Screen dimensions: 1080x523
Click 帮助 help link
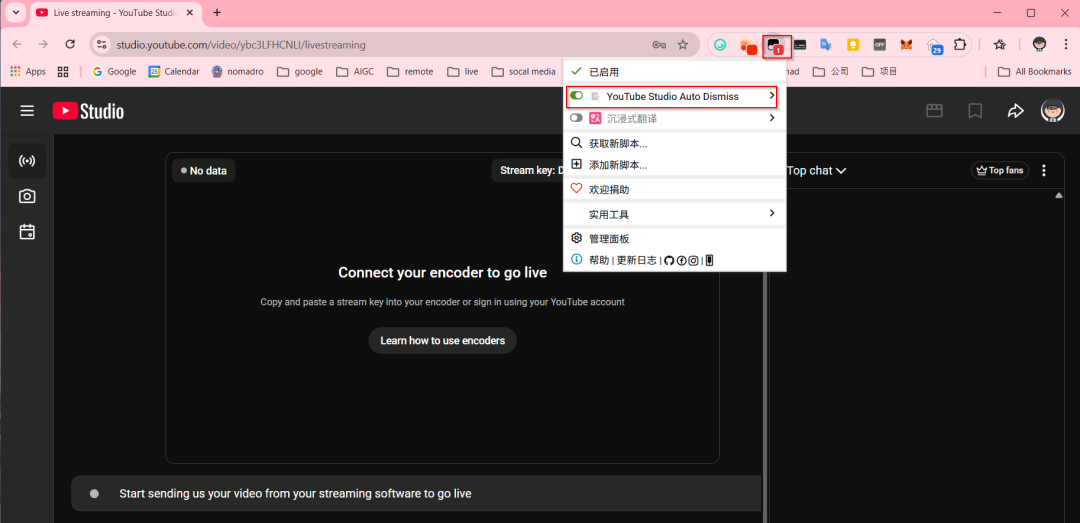[x=599, y=260]
